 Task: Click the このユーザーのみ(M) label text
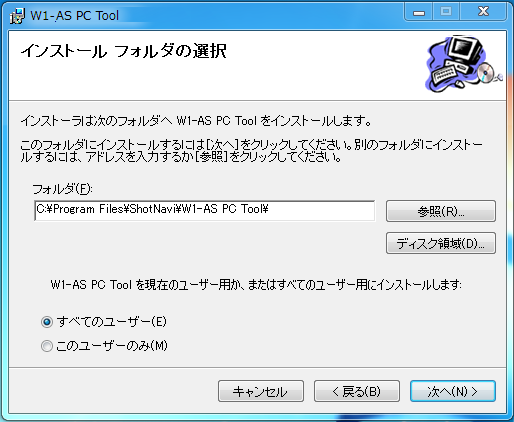(x=112, y=346)
